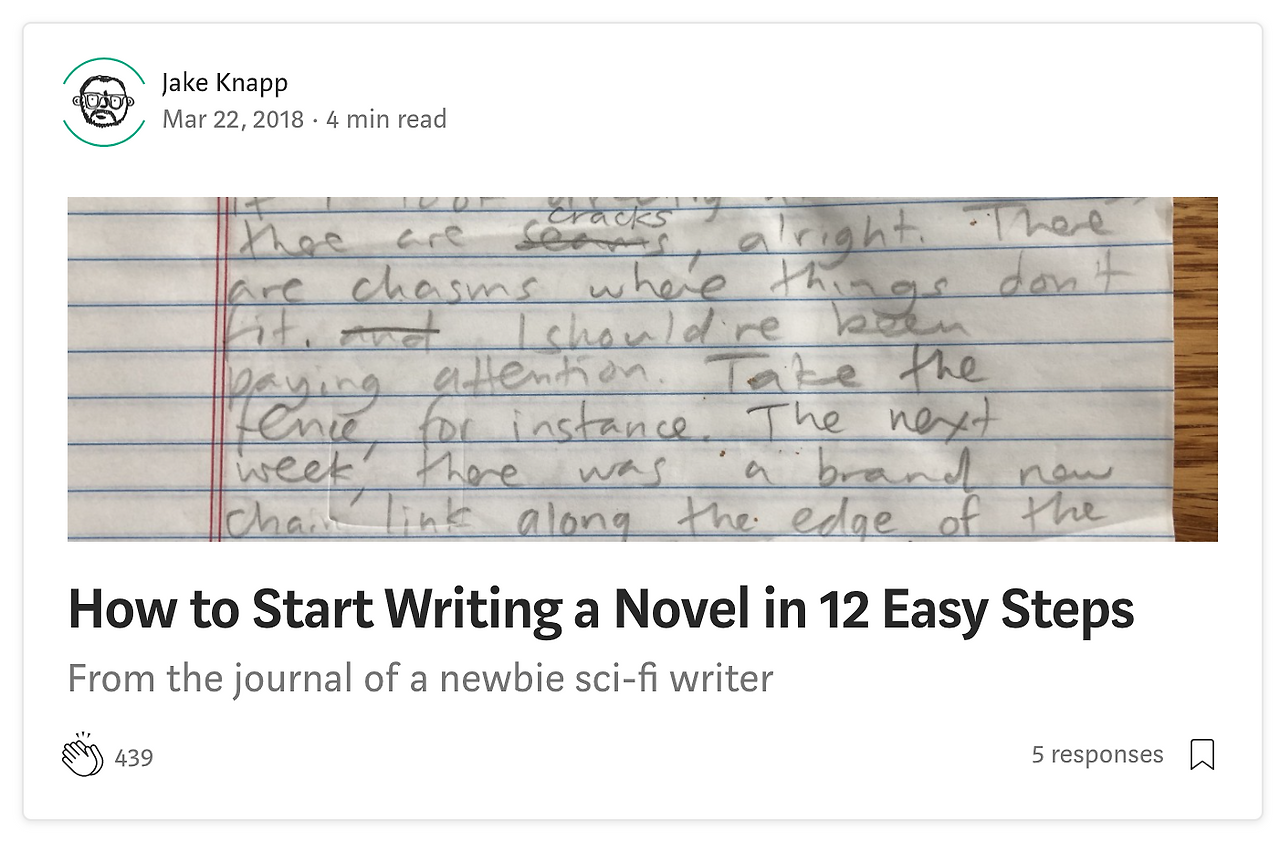Open the story via its headline
The width and height of the screenshot is (1280, 841).
(601, 610)
